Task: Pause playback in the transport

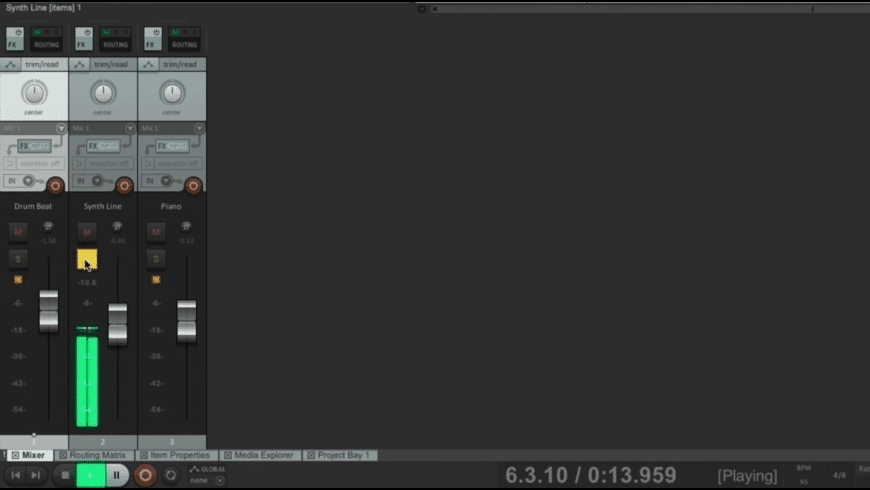Action: point(117,476)
